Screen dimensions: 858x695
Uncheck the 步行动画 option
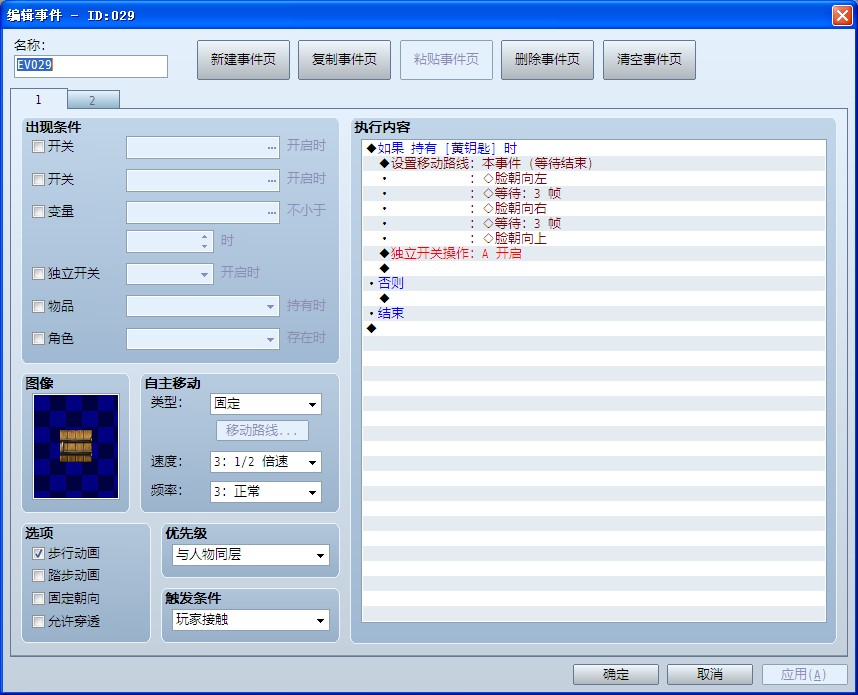coord(38,553)
